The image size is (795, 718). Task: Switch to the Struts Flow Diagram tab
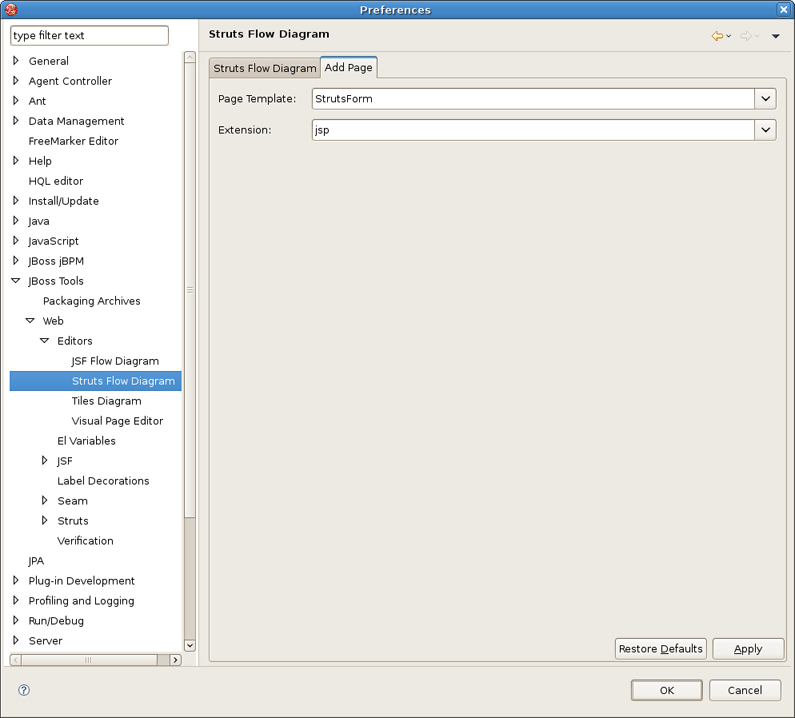pos(265,68)
